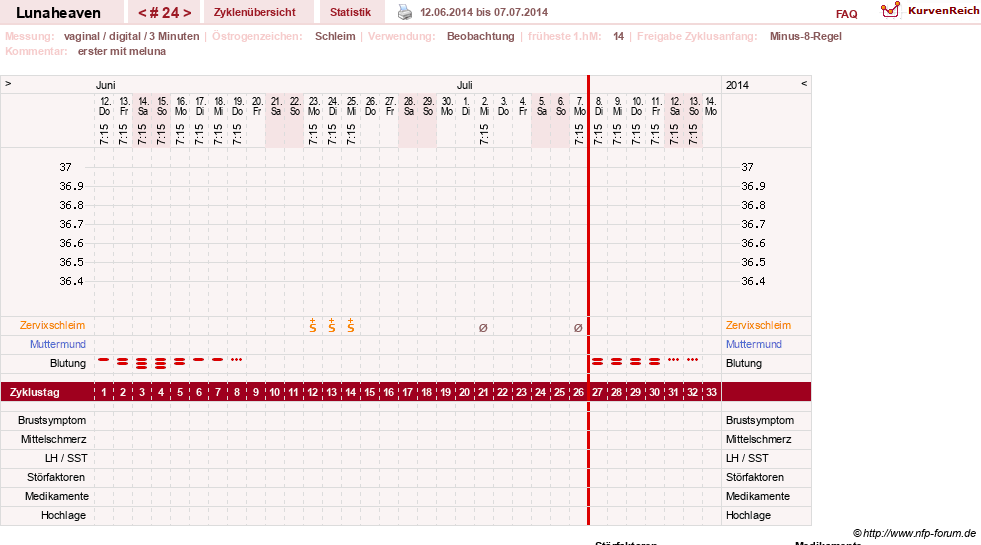
Task: Click date header 7. Mo
Action: click(x=579, y=106)
